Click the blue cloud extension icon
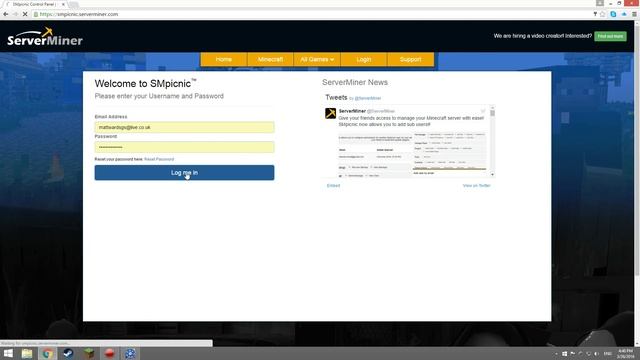Screen dimensions: 640x360 click(624, 14)
